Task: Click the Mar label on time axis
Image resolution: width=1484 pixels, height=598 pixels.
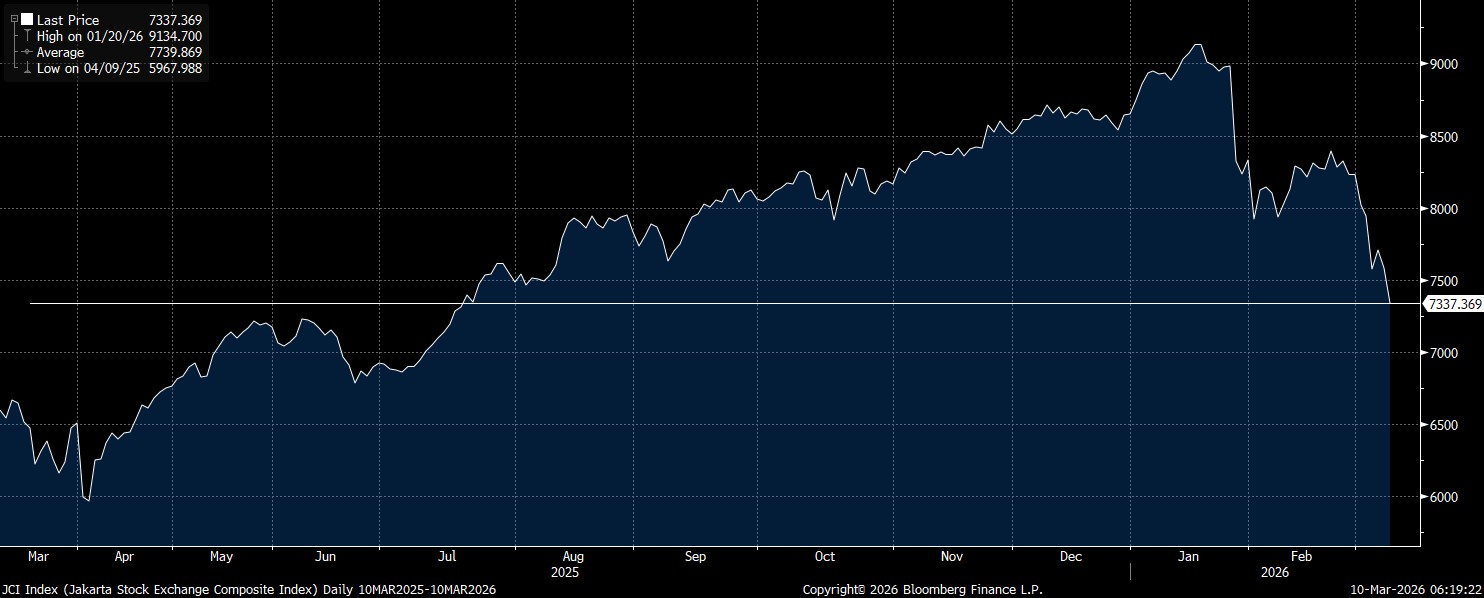Action: tap(38, 556)
